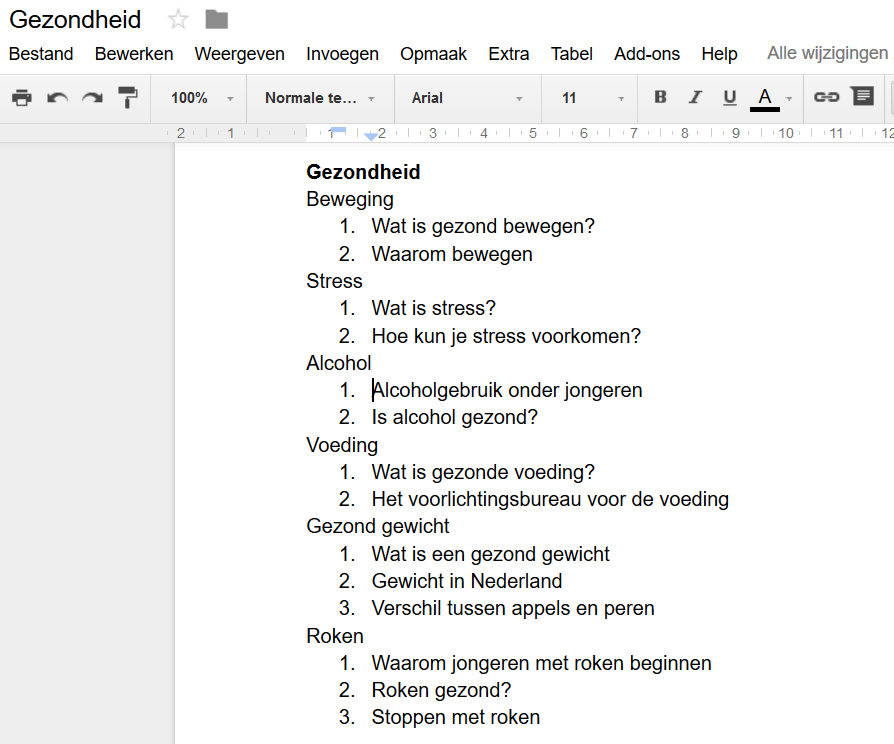The image size is (894, 744).
Task: Click the line Is alcohol gezond?
Action: tap(454, 417)
